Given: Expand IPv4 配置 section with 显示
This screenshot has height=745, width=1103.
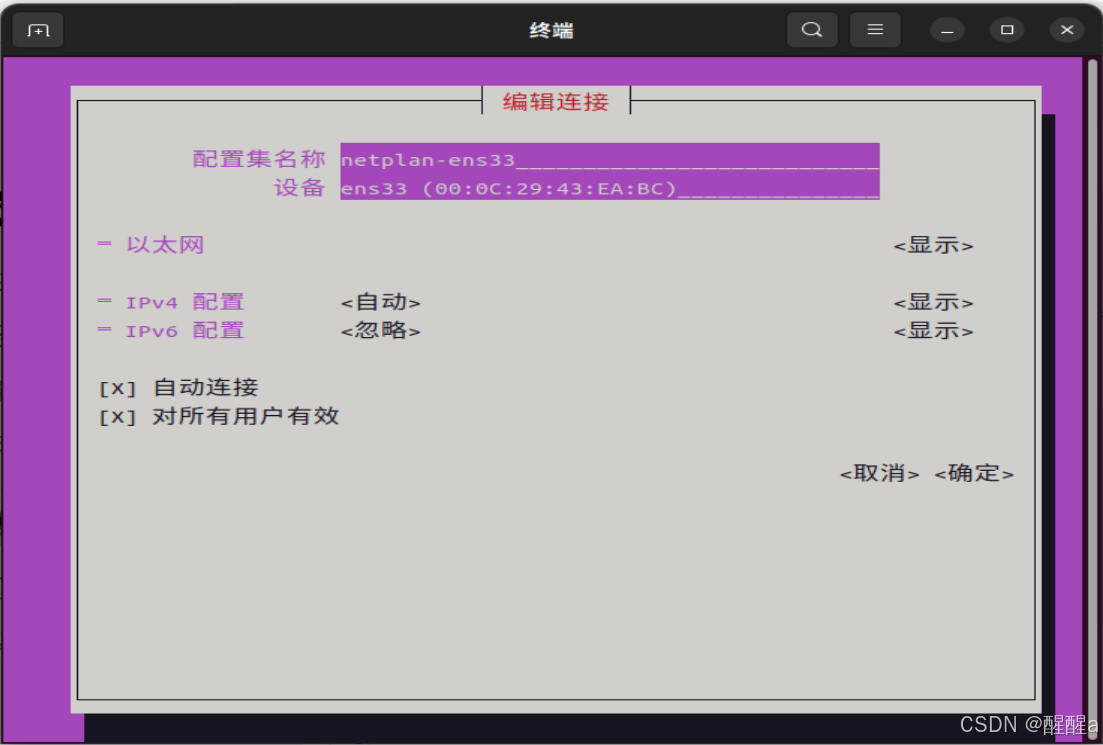Looking at the screenshot, I should pos(933,303).
